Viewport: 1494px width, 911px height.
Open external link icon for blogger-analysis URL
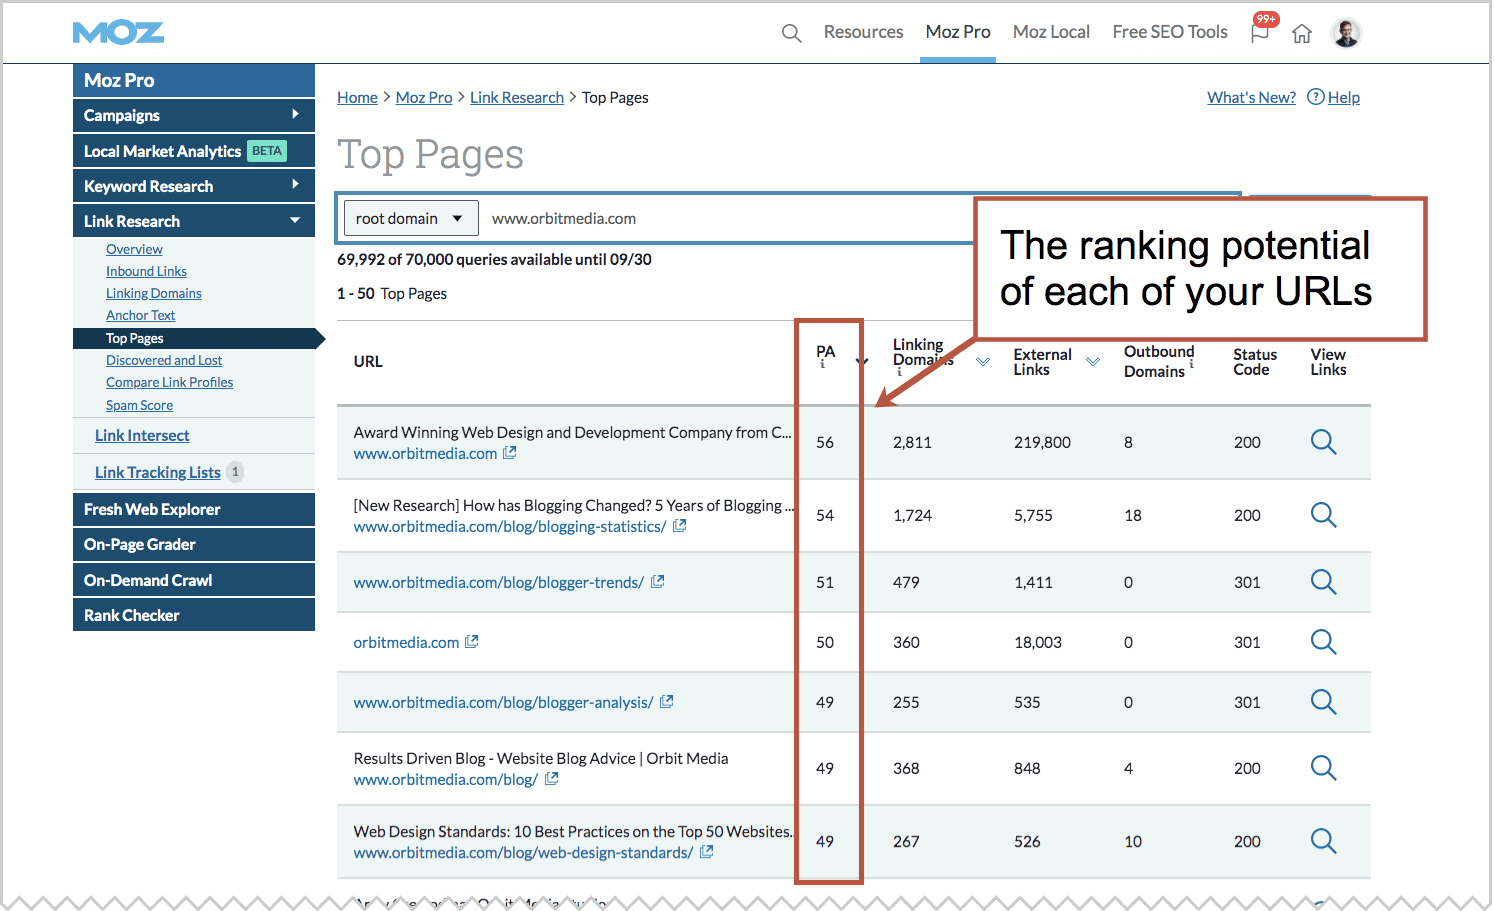click(667, 702)
